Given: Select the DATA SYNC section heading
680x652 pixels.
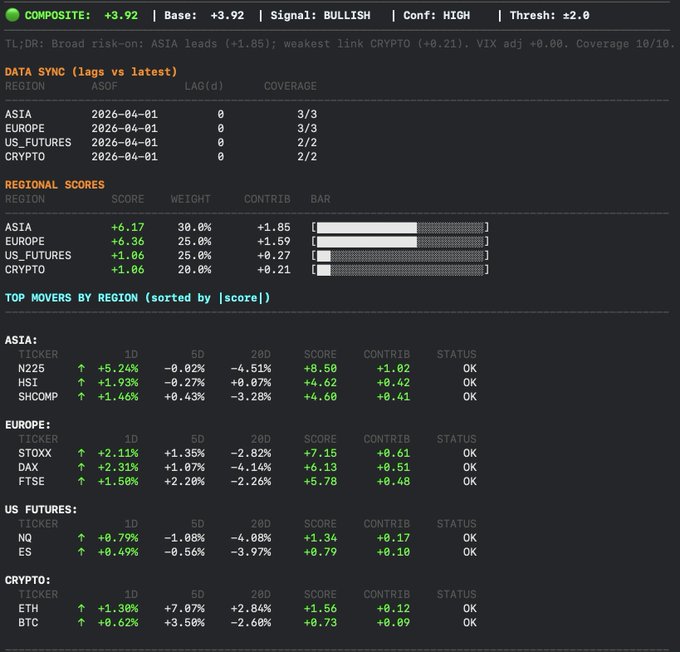Looking at the screenshot, I should click(91, 72).
